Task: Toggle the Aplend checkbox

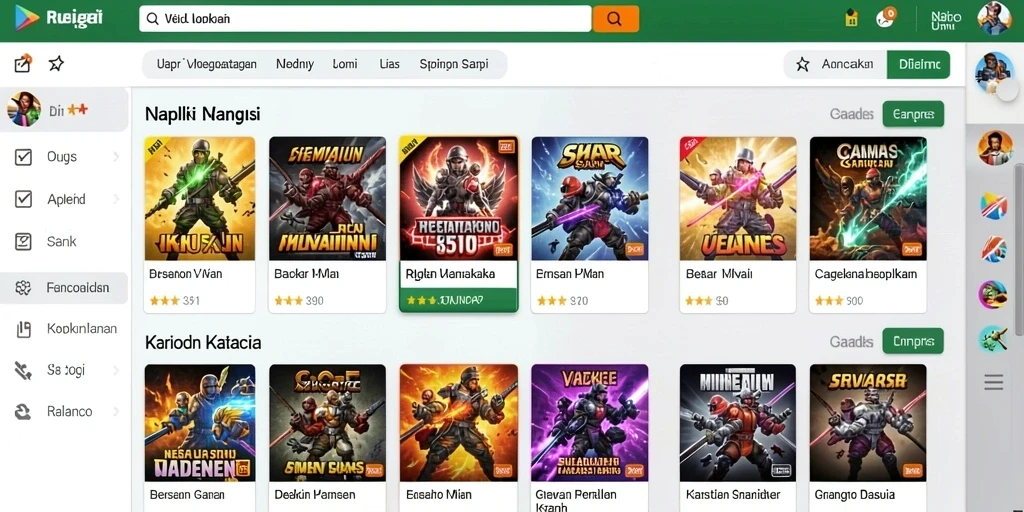Action: [x=24, y=199]
